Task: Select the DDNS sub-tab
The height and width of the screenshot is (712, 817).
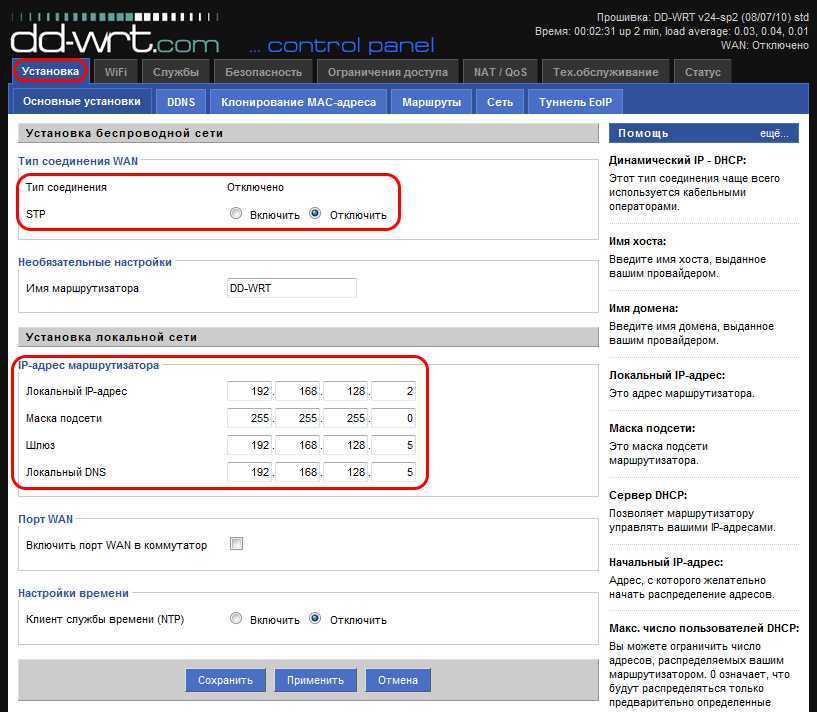Action: pyautogui.click(x=181, y=102)
